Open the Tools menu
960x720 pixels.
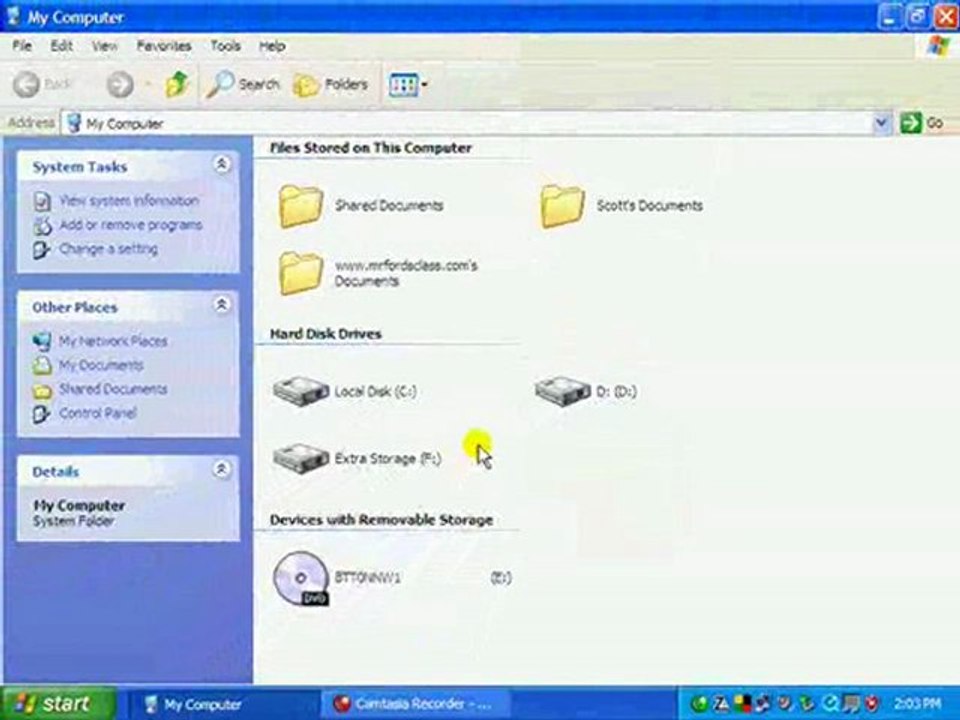[225, 46]
